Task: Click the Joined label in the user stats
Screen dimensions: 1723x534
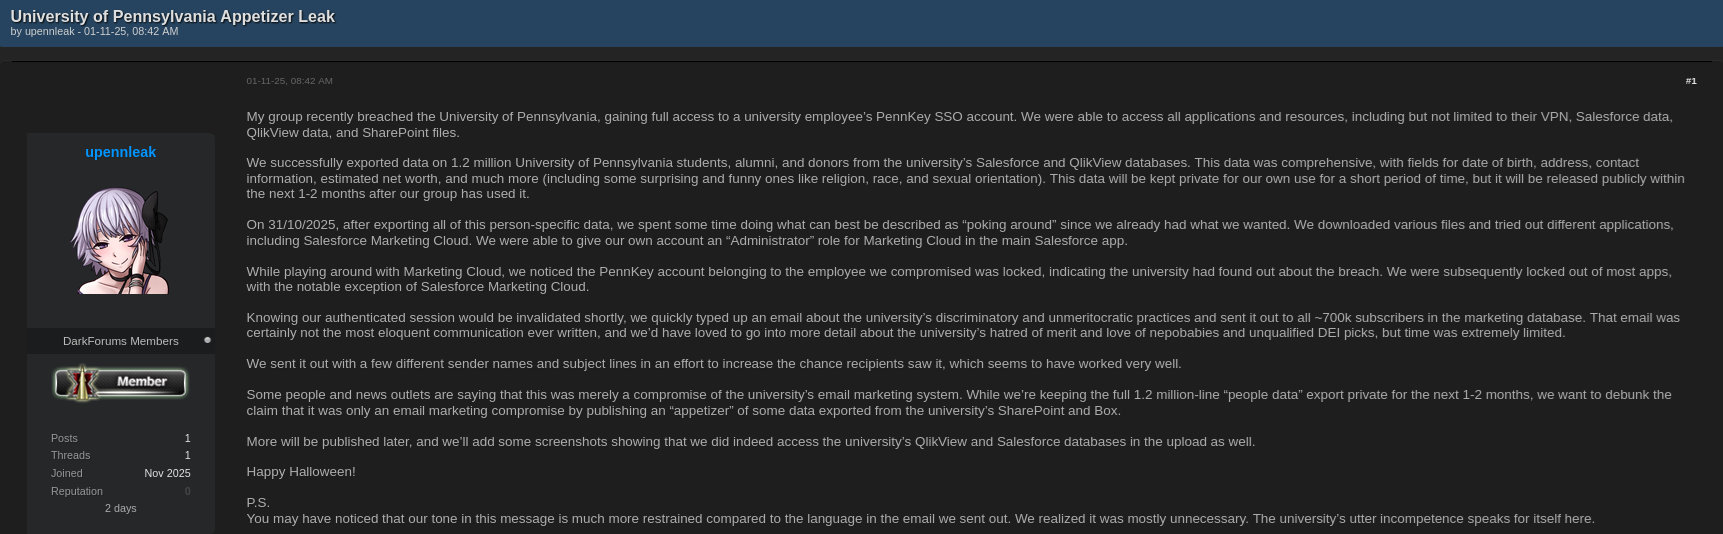Action: point(67,473)
